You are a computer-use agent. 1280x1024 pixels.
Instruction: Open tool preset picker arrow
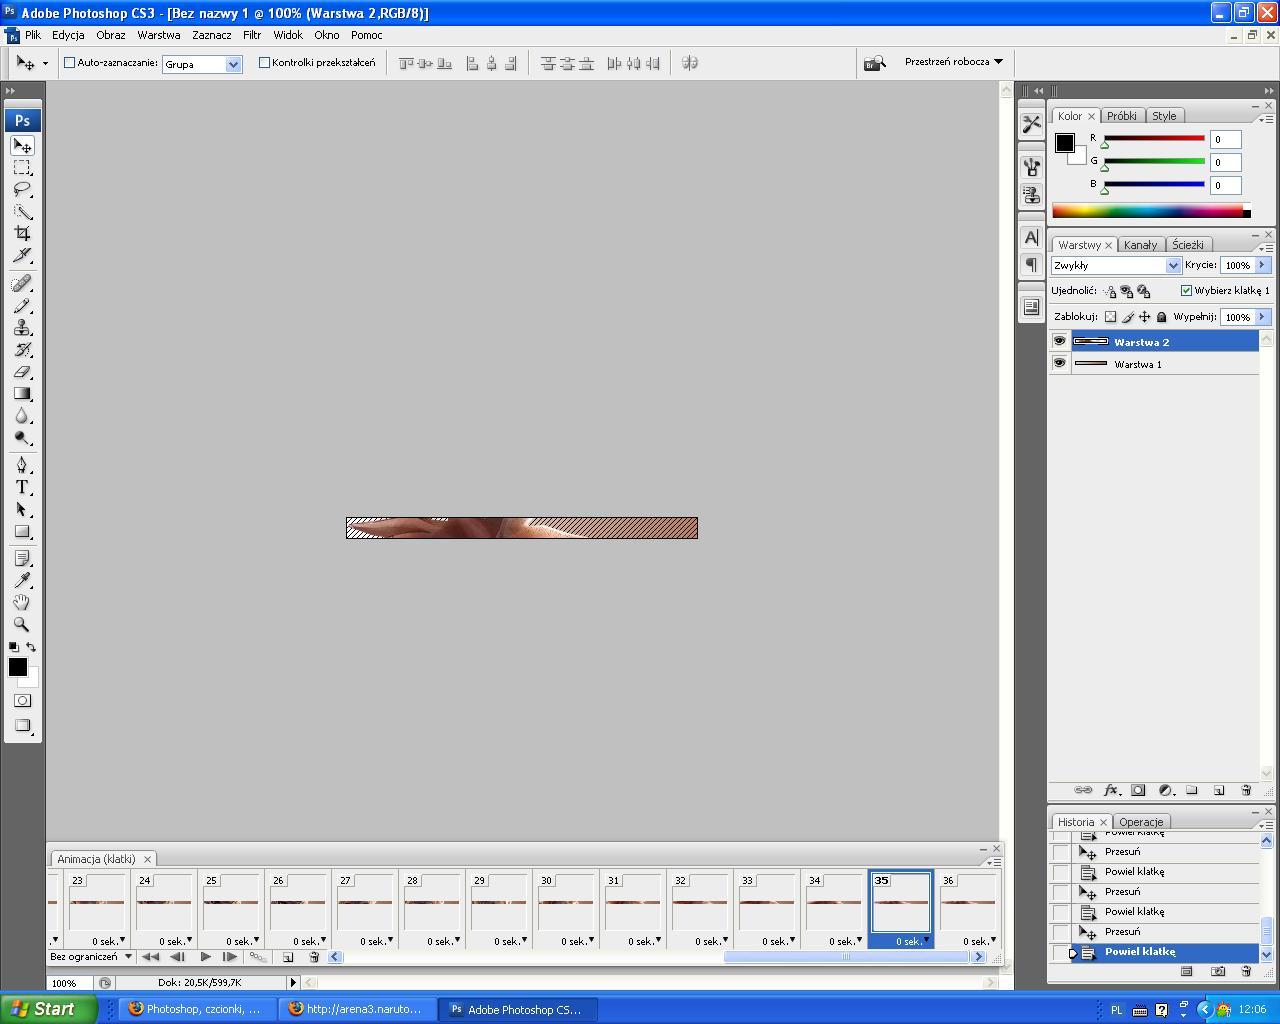click(45, 63)
